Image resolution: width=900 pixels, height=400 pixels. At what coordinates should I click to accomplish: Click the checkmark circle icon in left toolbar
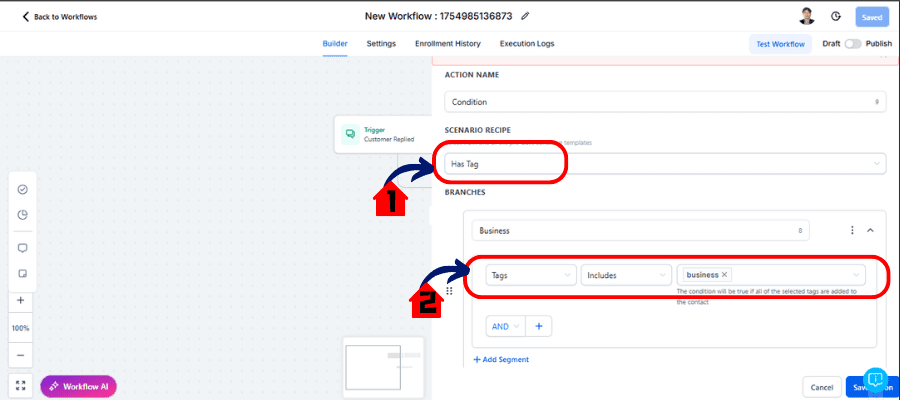22,189
